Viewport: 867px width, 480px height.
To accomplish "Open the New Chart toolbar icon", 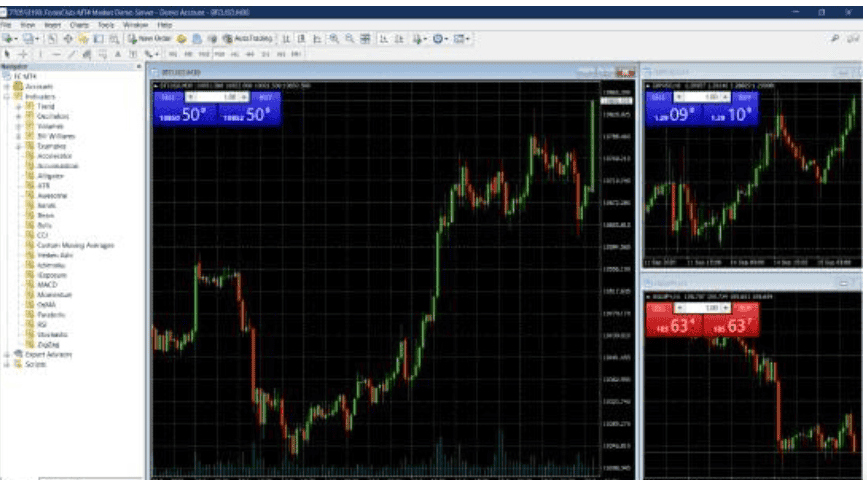I will tap(9, 39).
